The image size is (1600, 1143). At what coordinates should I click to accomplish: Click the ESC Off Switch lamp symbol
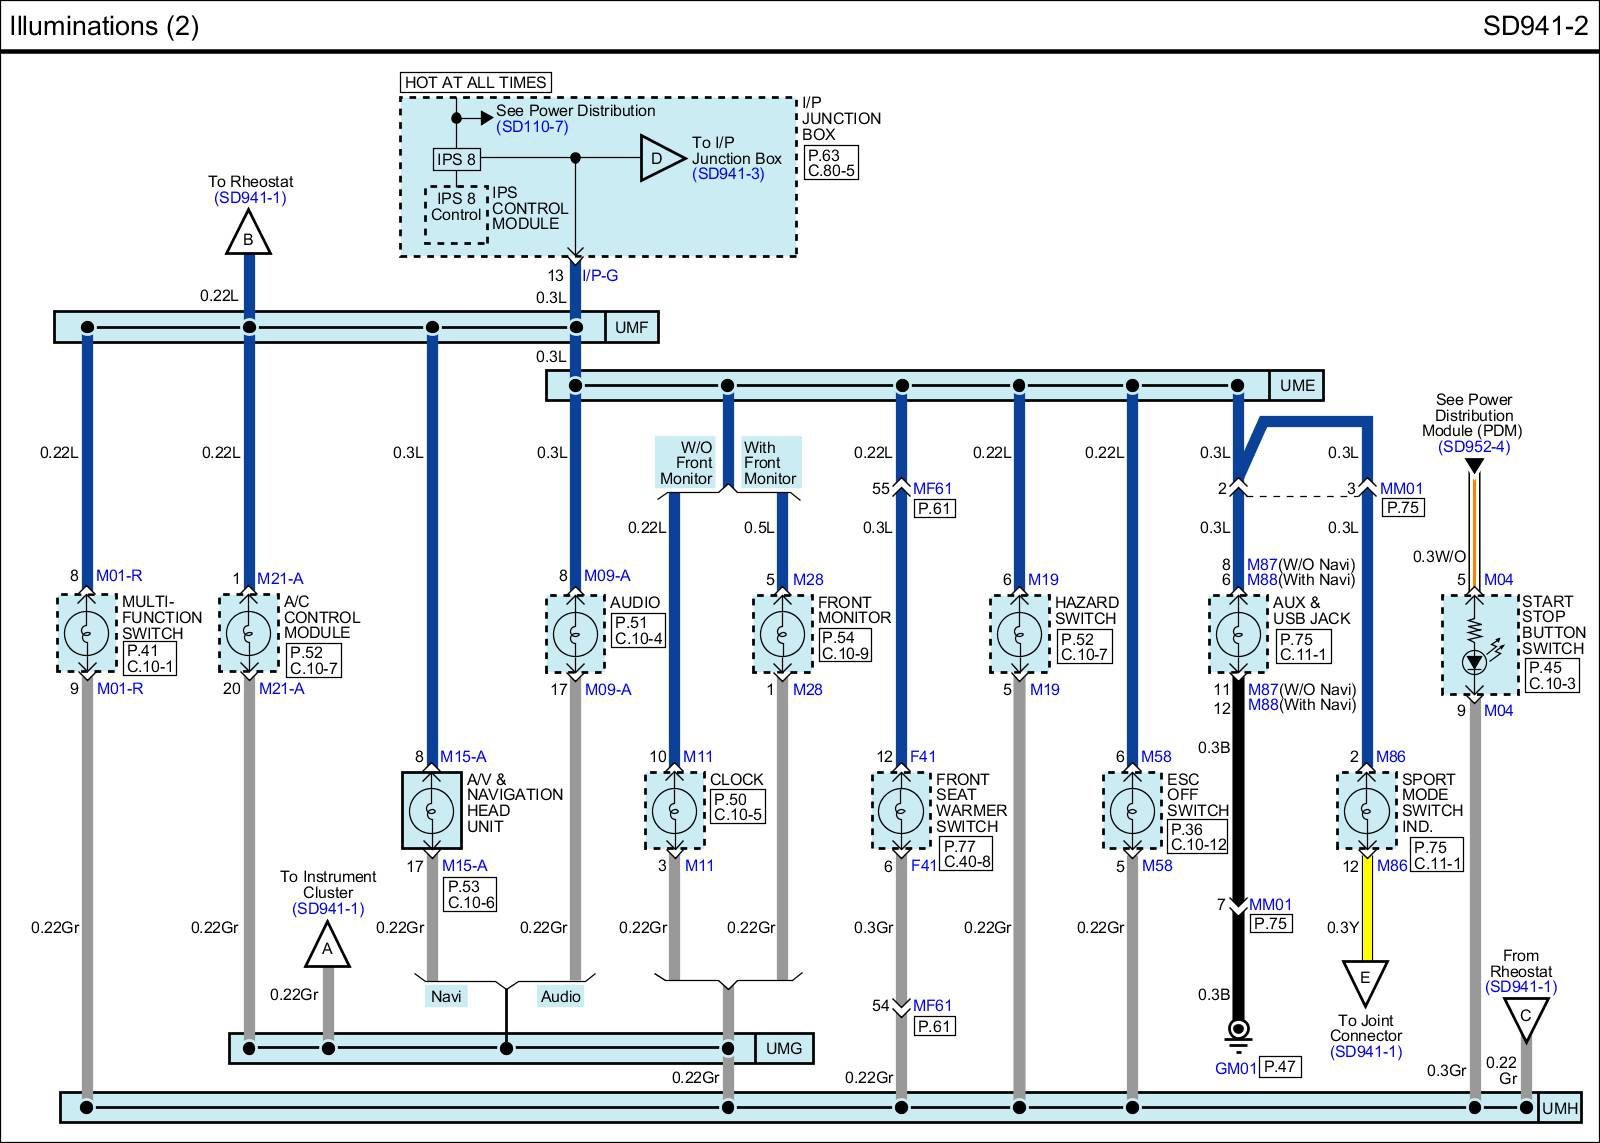click(x=1132, y=811)
